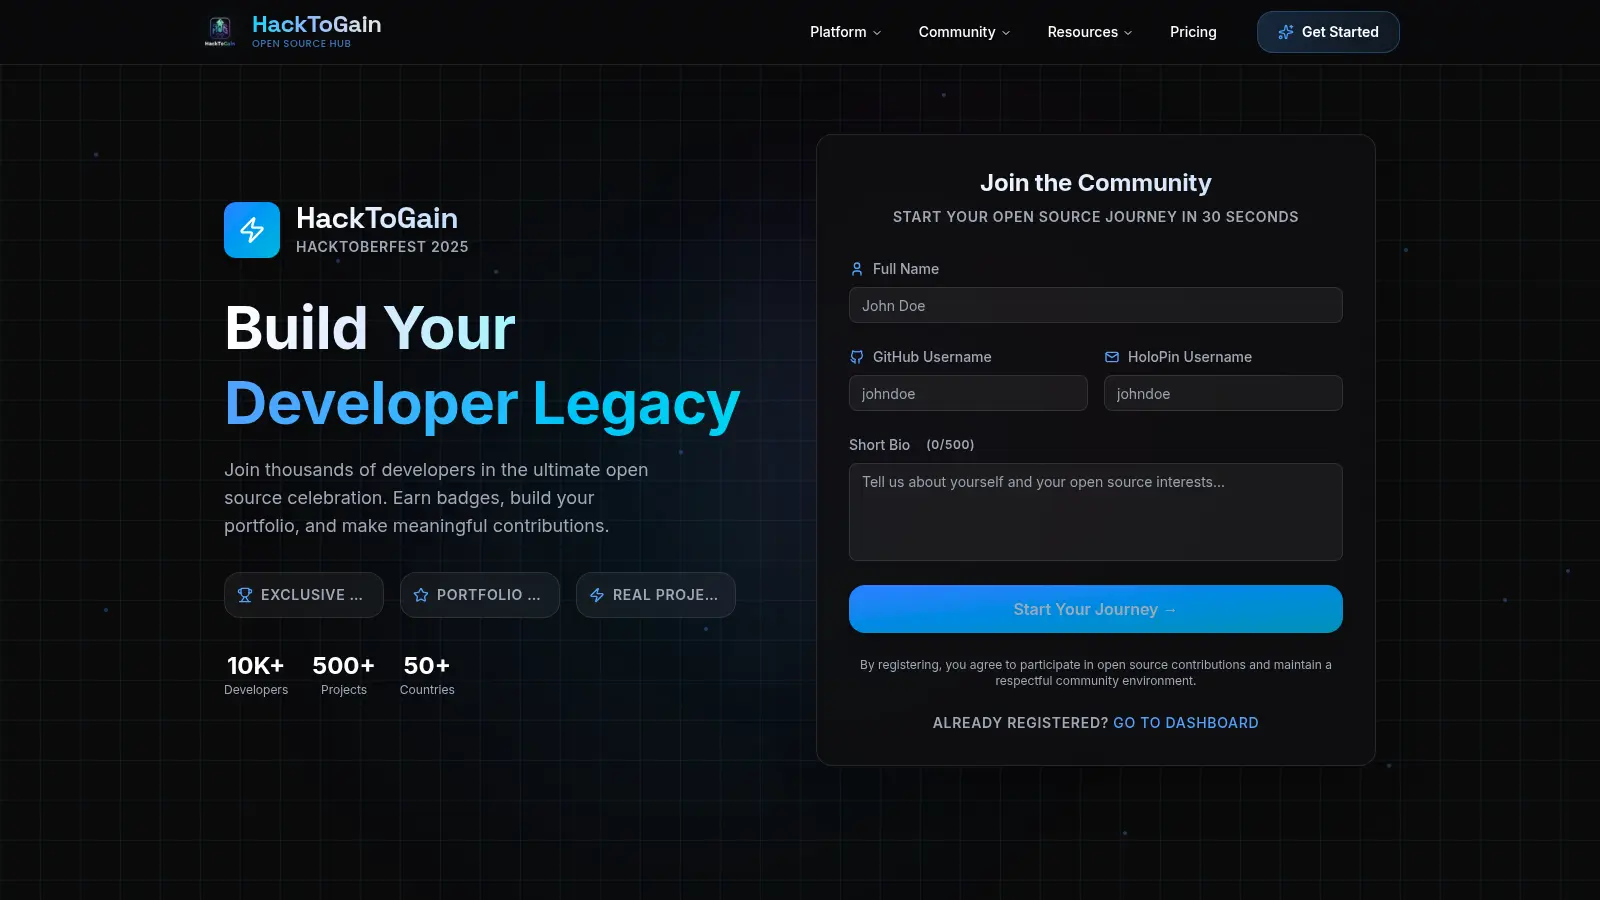Open the Pricing page
The height and width of the screenshot is (900, 1600).
click(1193, 32)
